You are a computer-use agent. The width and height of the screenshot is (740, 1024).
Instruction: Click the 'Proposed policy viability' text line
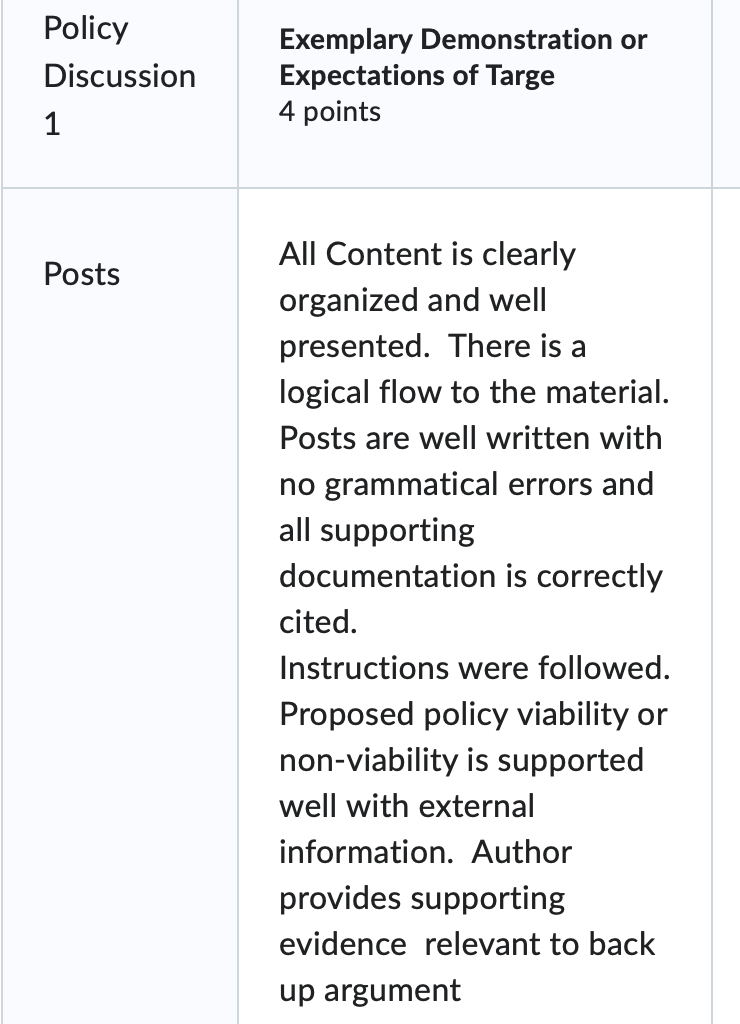click(x=474, y=714)
